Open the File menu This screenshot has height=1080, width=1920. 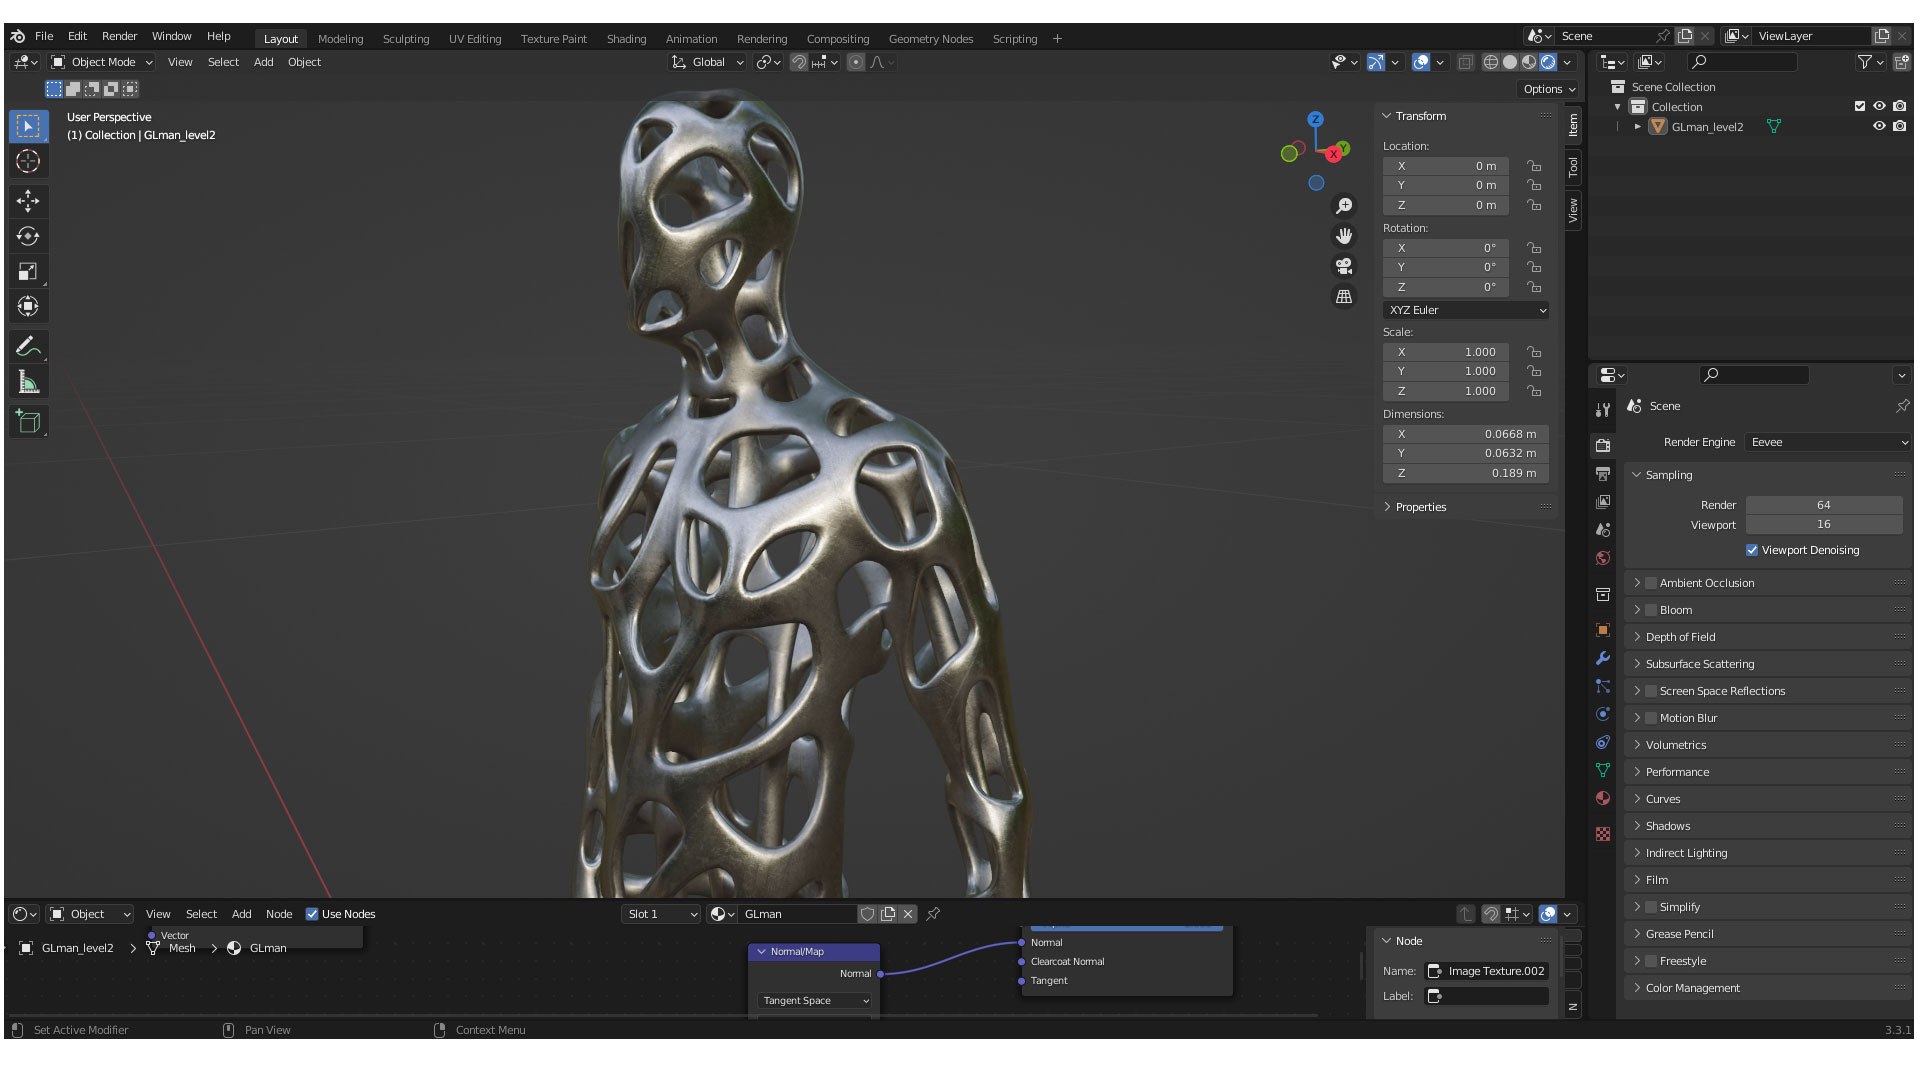point(44,36)
